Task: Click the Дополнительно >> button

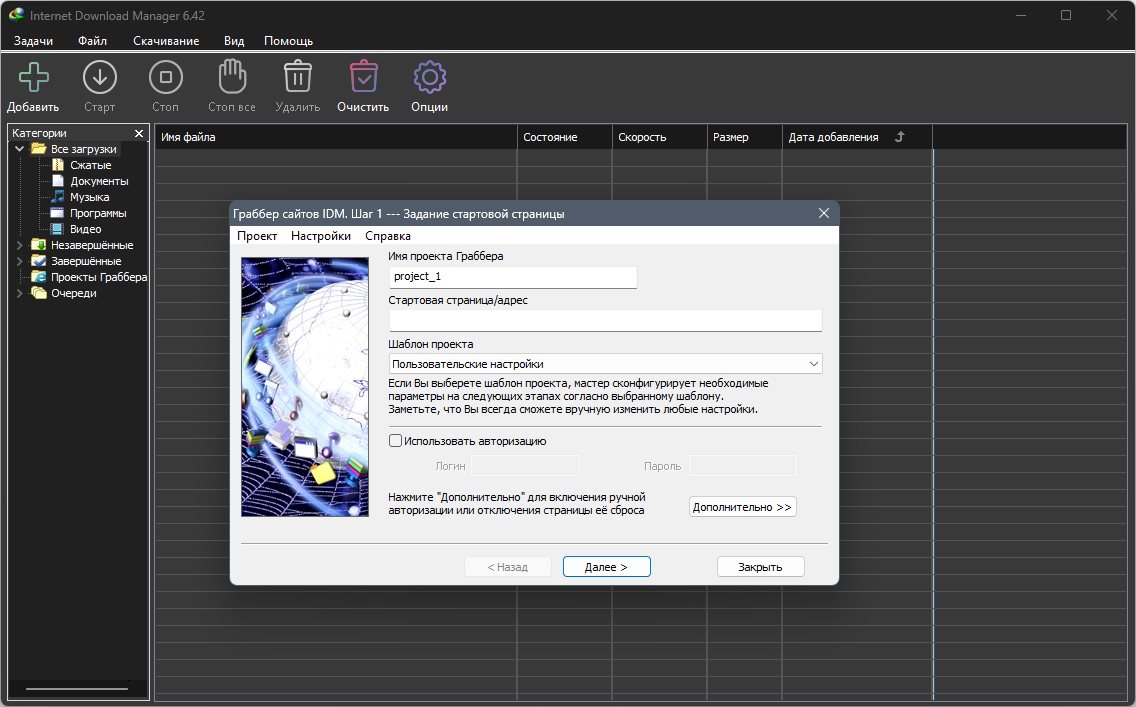Action: pyautogui.click(x=743, y=506)
